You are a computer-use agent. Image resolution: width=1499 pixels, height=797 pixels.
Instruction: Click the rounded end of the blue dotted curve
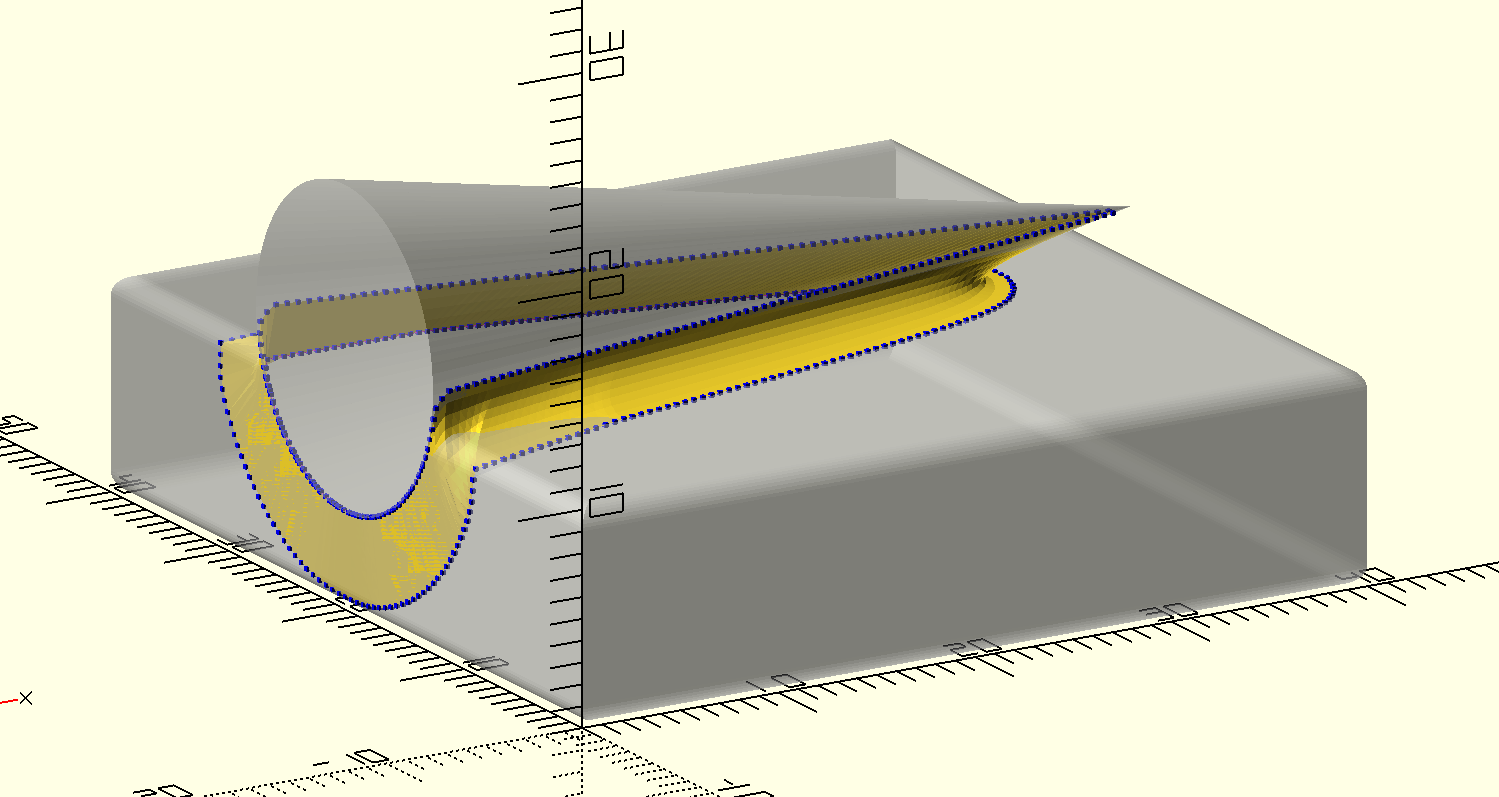click(1011, 287)
